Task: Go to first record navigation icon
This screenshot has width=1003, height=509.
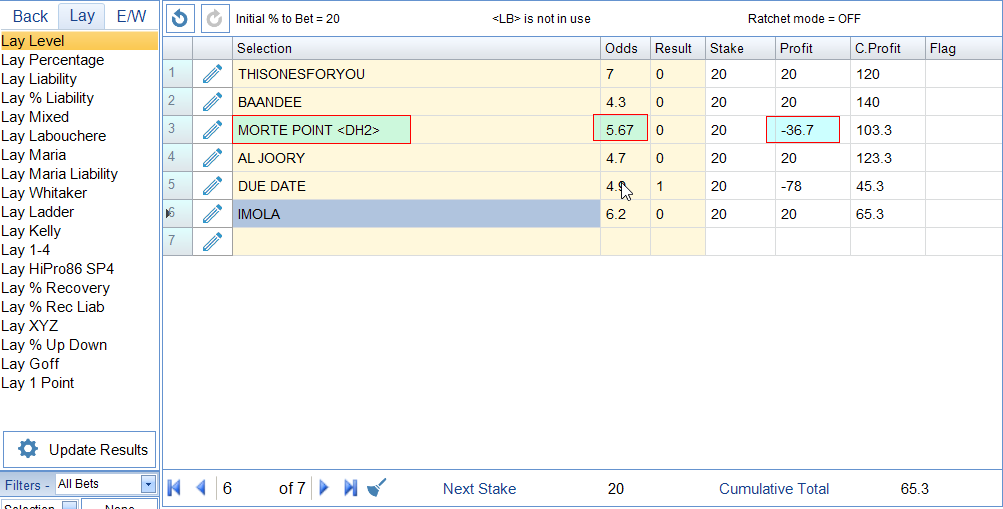Action: [175, 488]
